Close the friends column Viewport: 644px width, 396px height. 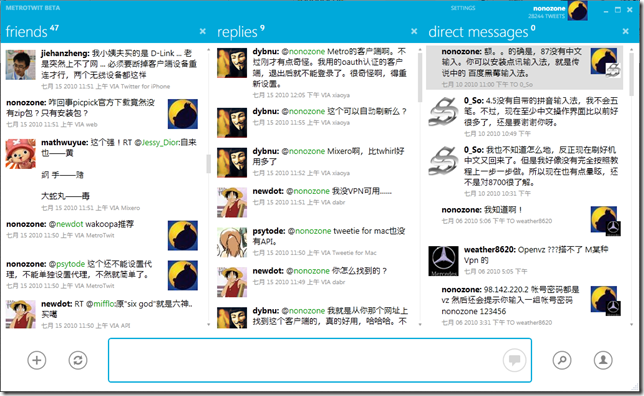pos(202,31)
